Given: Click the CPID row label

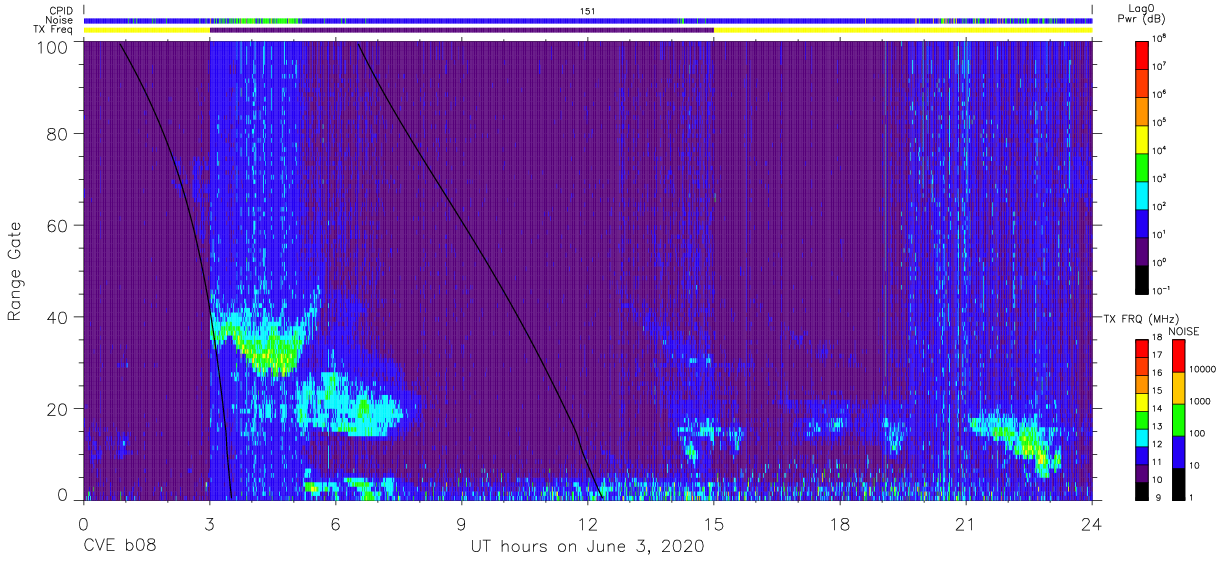Looking at the screenshot, I should [62, 11].
